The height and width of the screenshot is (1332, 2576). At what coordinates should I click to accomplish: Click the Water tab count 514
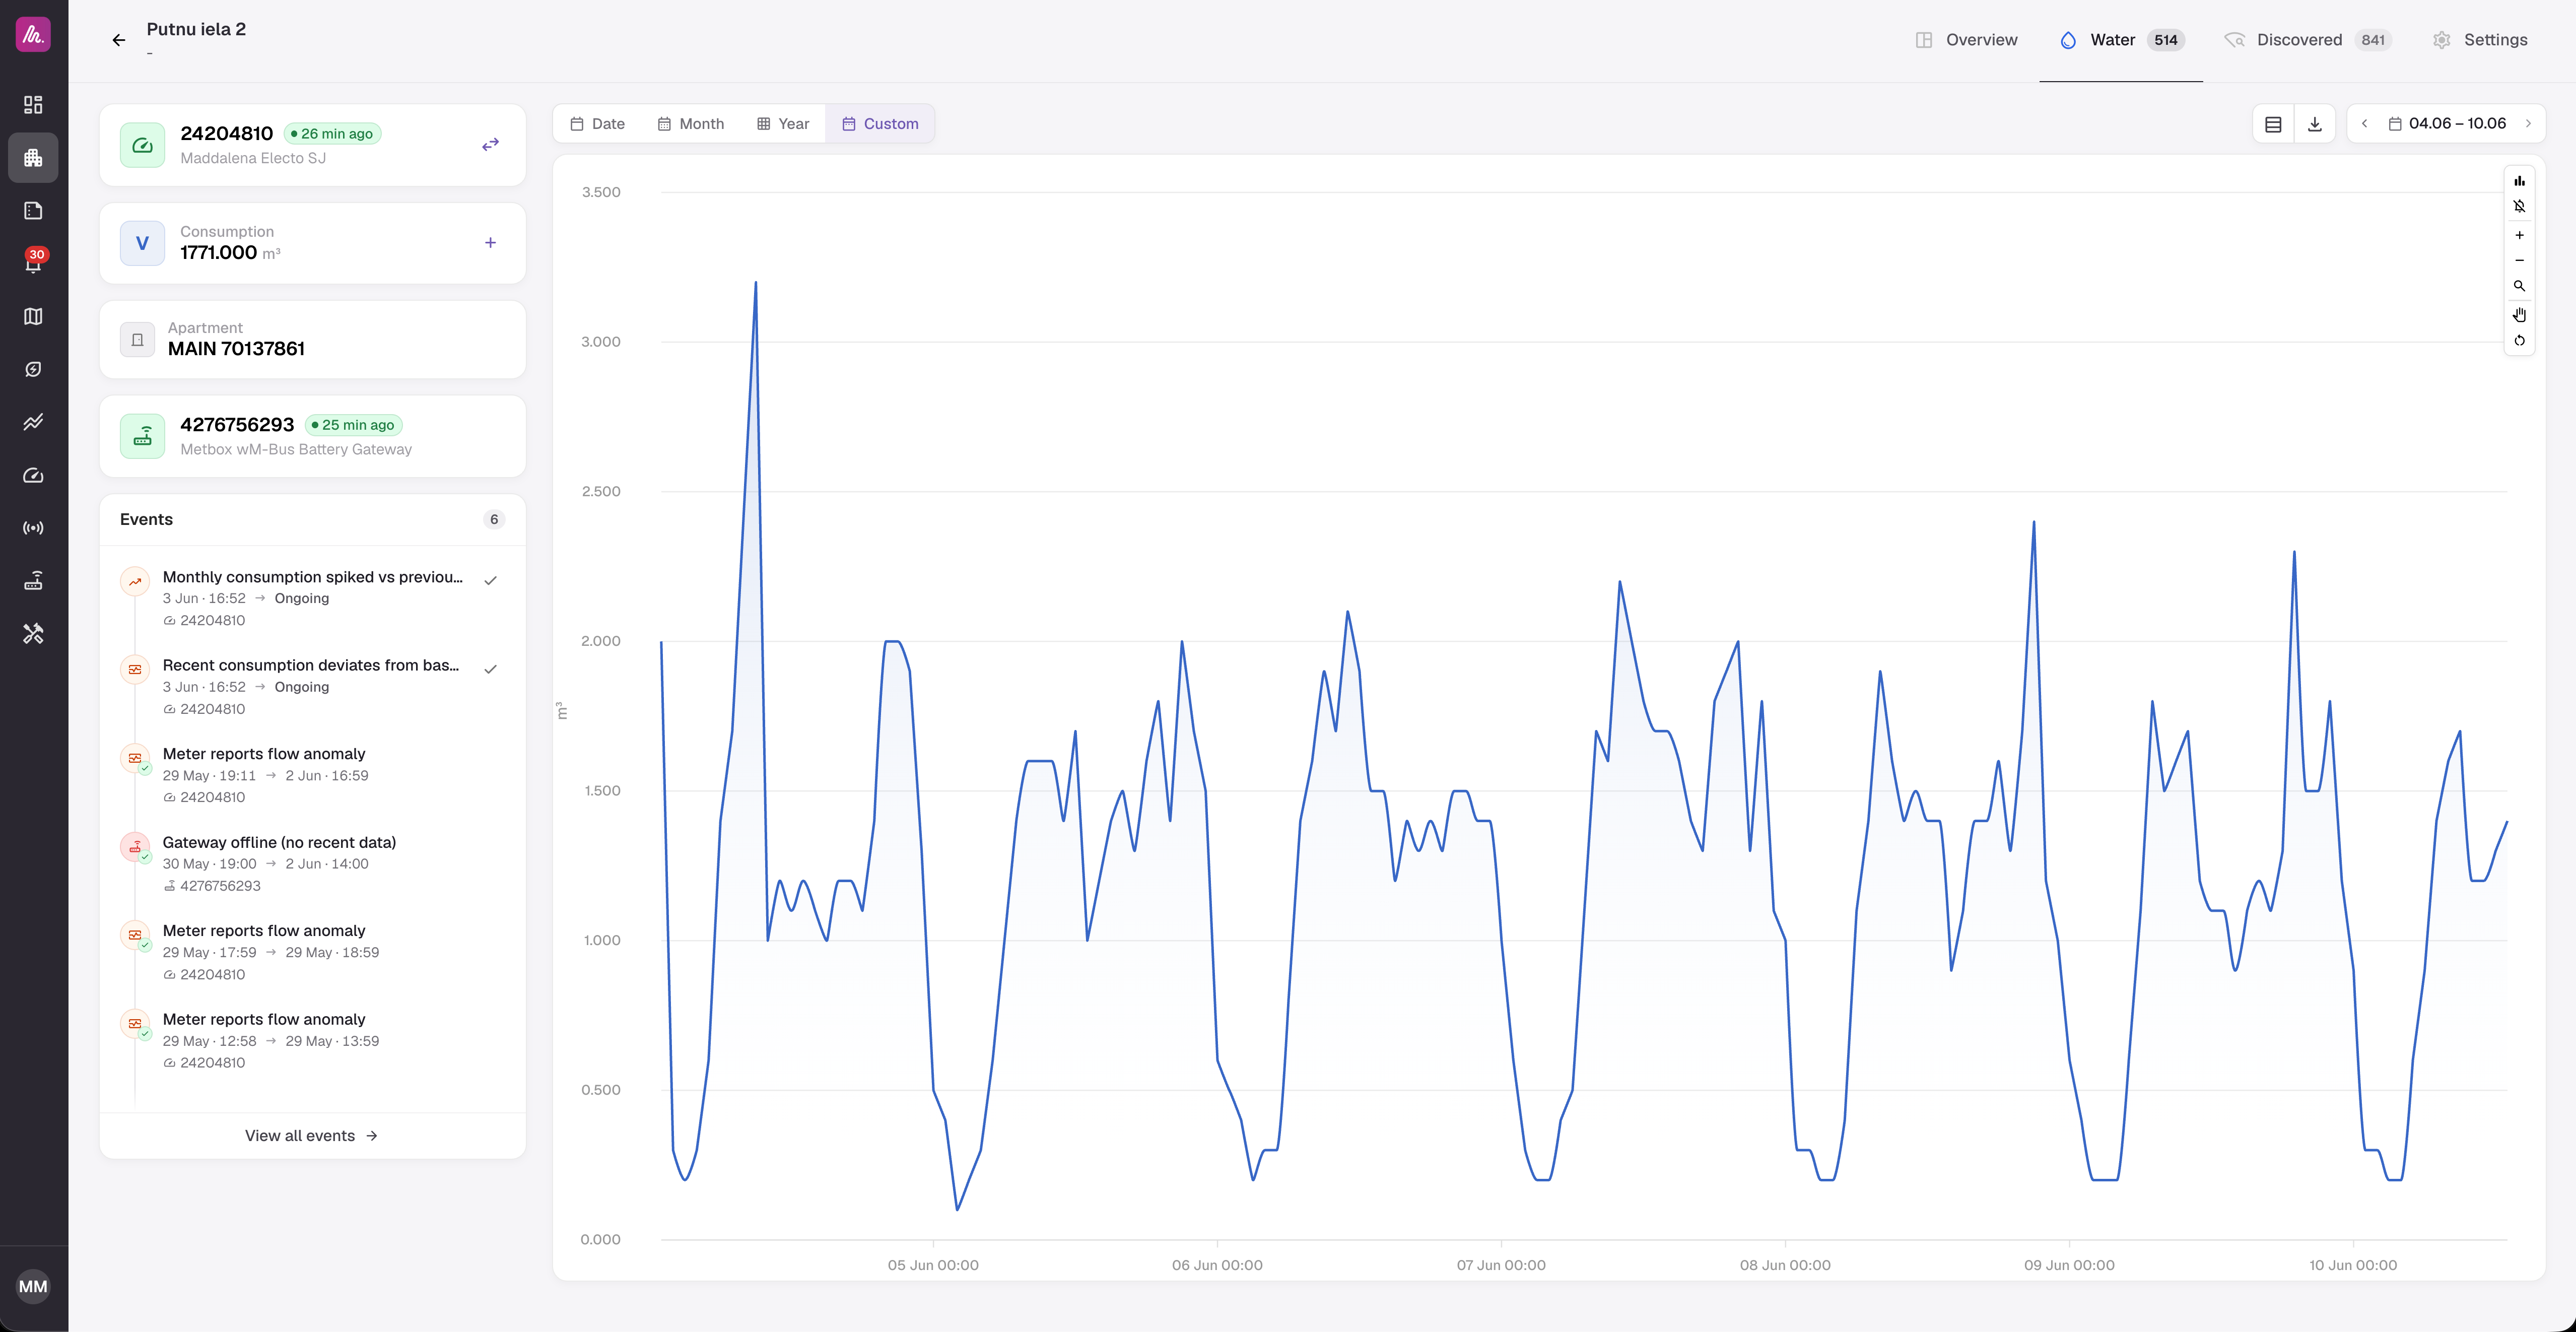[x=2166, y=40]
